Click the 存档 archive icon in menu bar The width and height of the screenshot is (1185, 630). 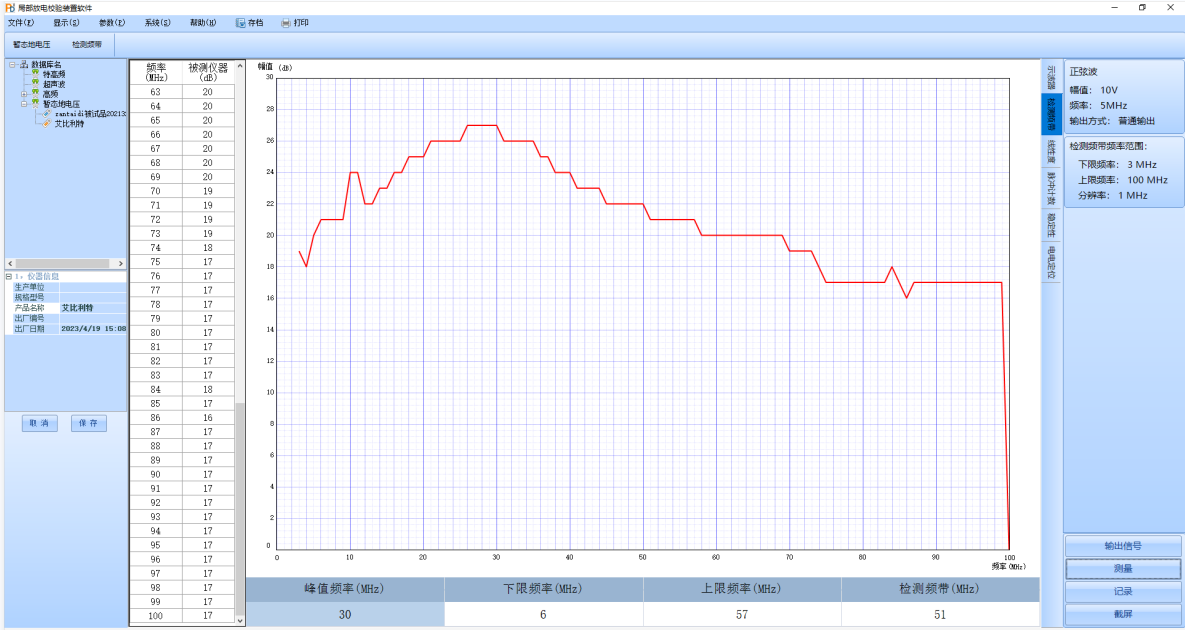(x=241, y=22)
